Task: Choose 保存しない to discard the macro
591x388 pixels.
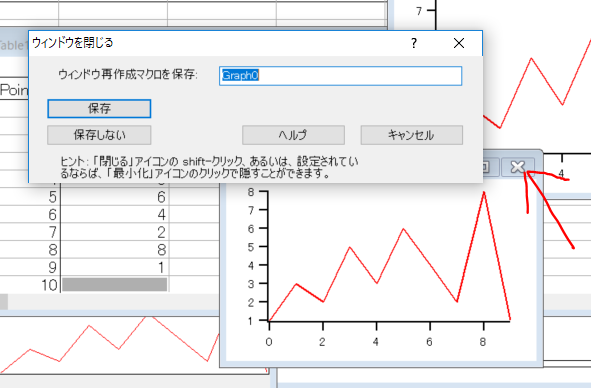Action: click(99, 135)
